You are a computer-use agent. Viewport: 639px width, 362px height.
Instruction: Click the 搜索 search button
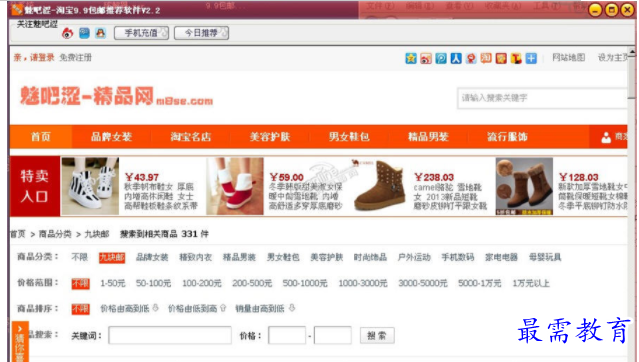pos(377,336)
